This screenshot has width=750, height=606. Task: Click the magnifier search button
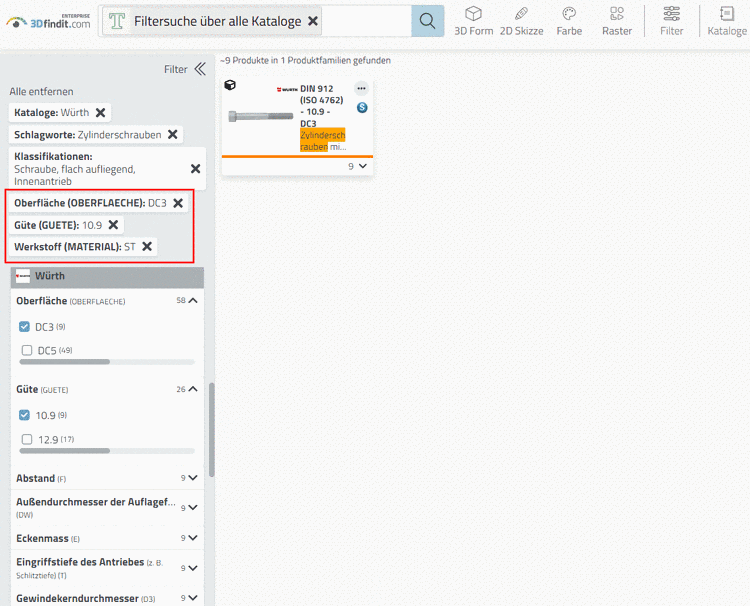pyautogui.click(x=427, y=21)
